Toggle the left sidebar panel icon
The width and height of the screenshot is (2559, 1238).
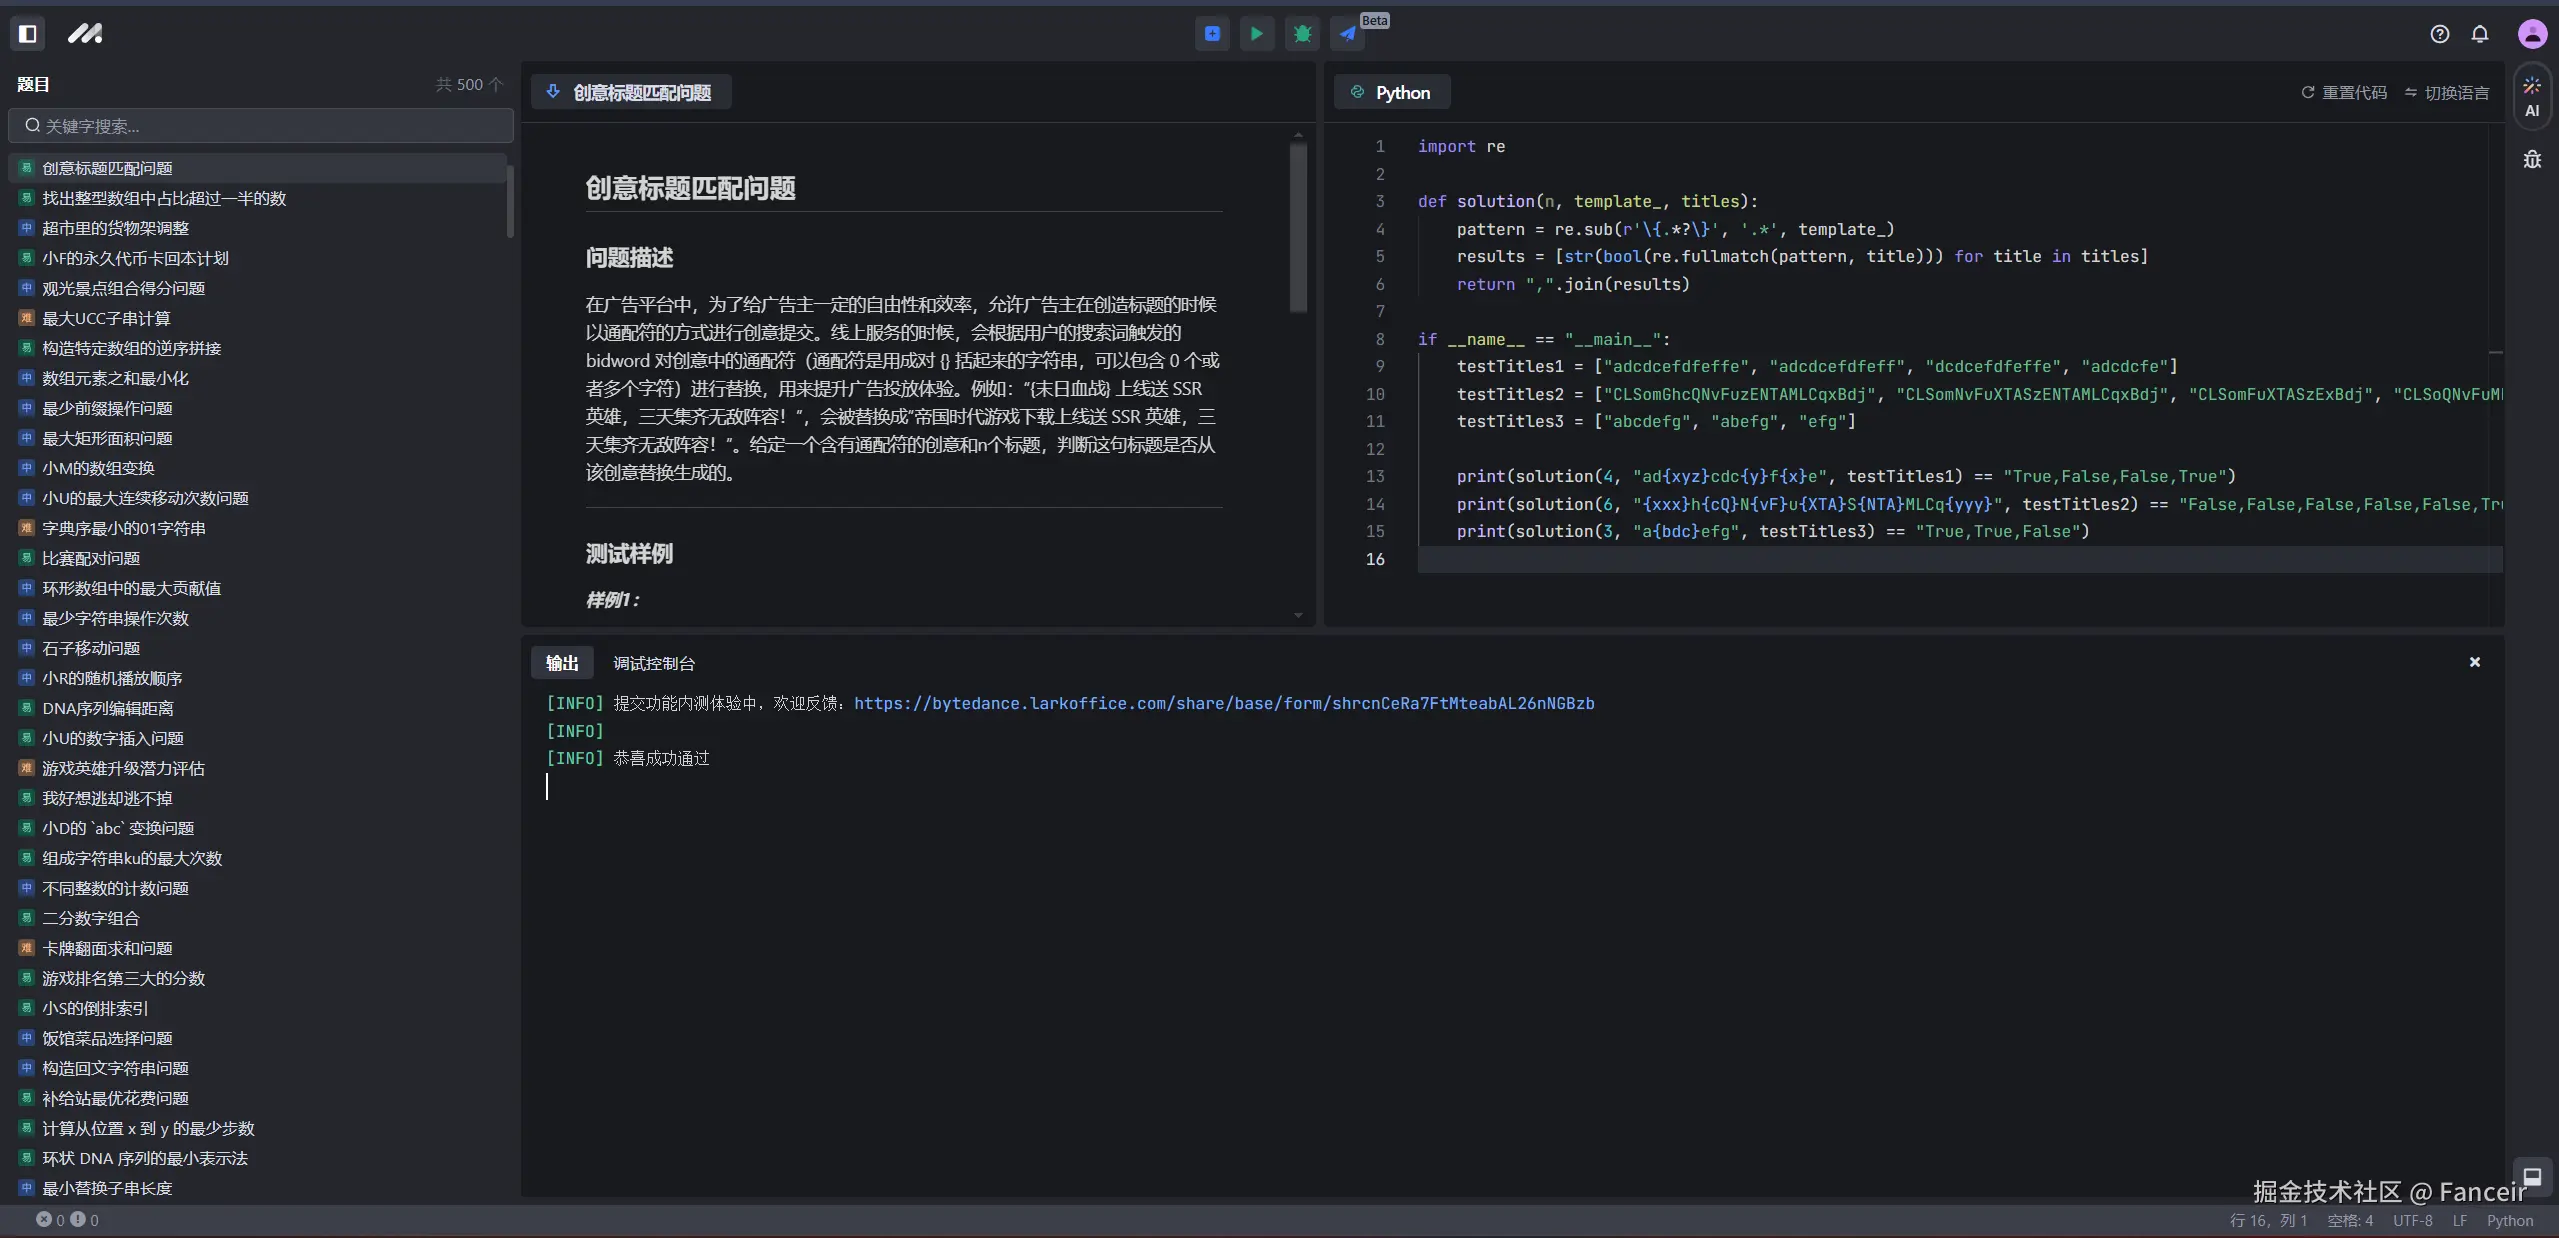[28, 34]
